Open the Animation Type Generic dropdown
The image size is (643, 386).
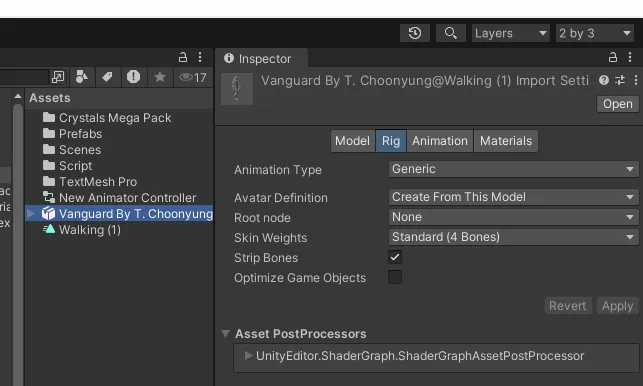pyautogui.click(x=513, y=169)
